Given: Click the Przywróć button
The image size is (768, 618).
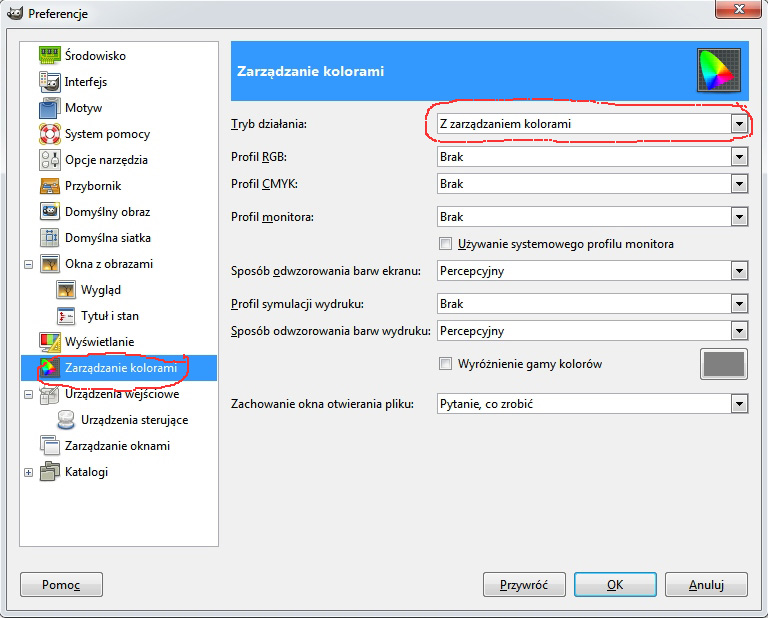Looking at the screenshot, I should coord(524,585).
